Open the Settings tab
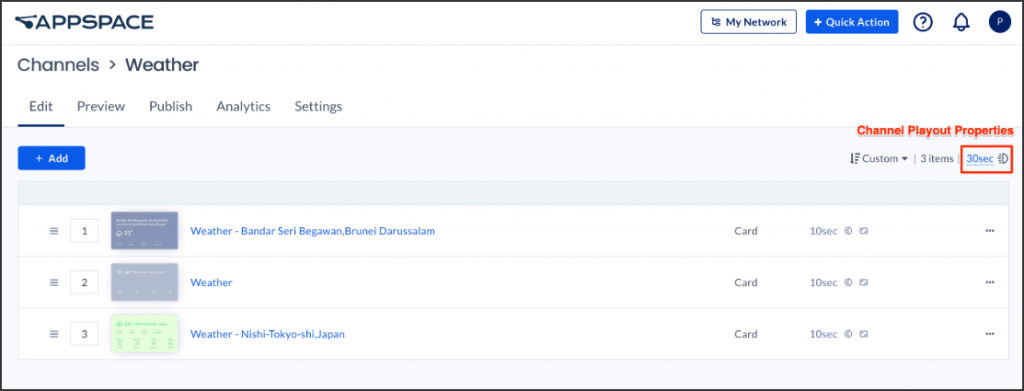1024x391 pixels. click(x=318, y=106)
